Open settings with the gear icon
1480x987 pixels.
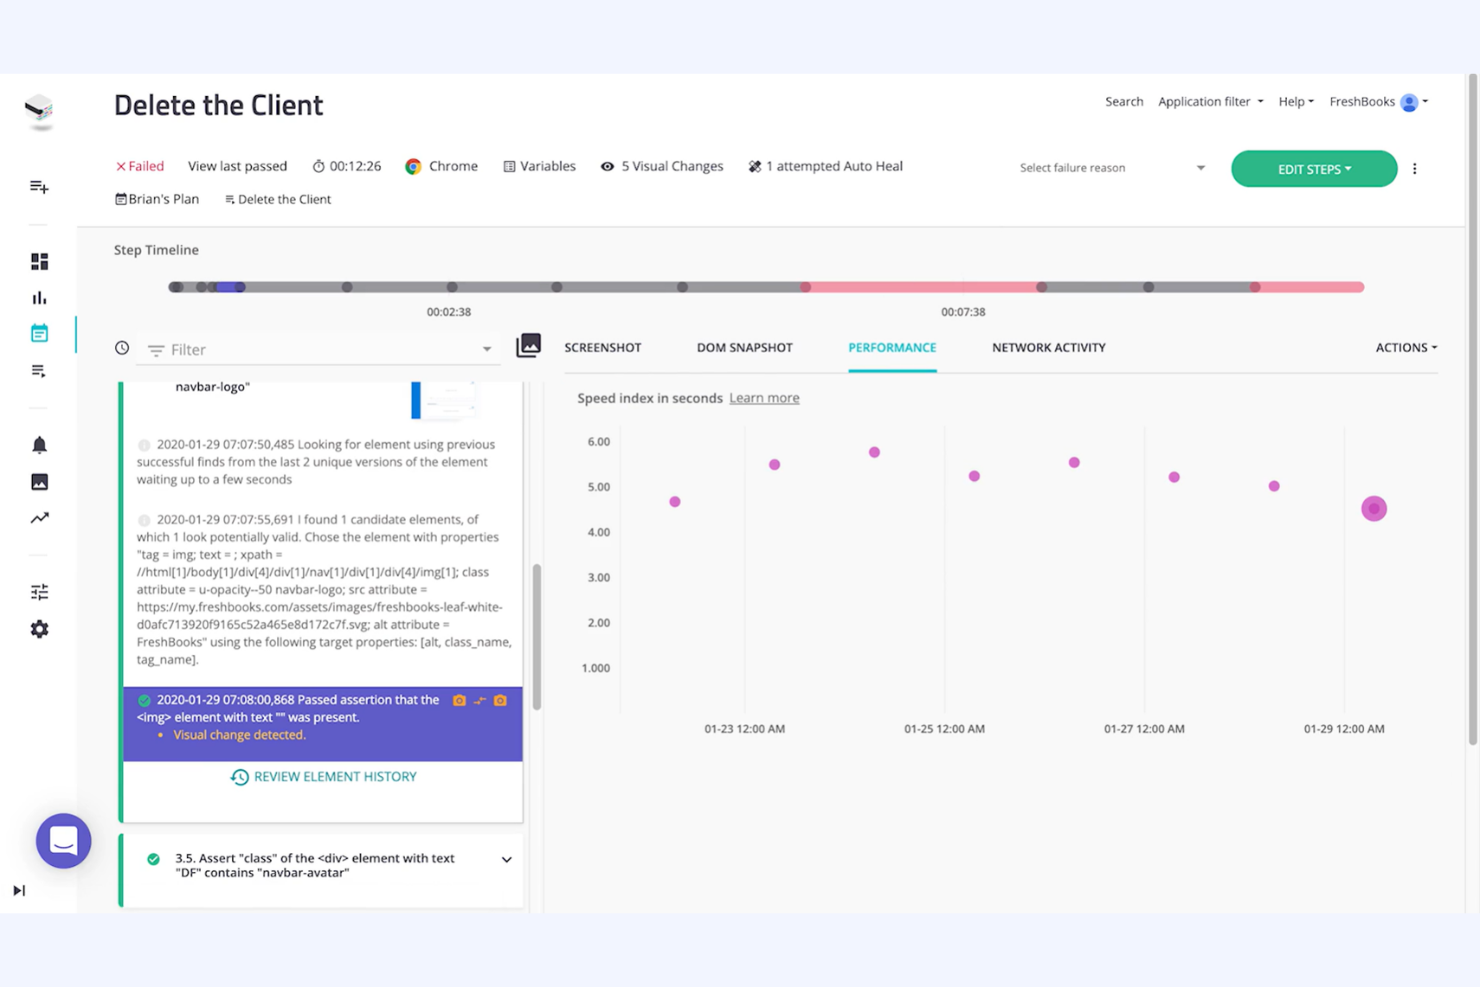[40, 629]
